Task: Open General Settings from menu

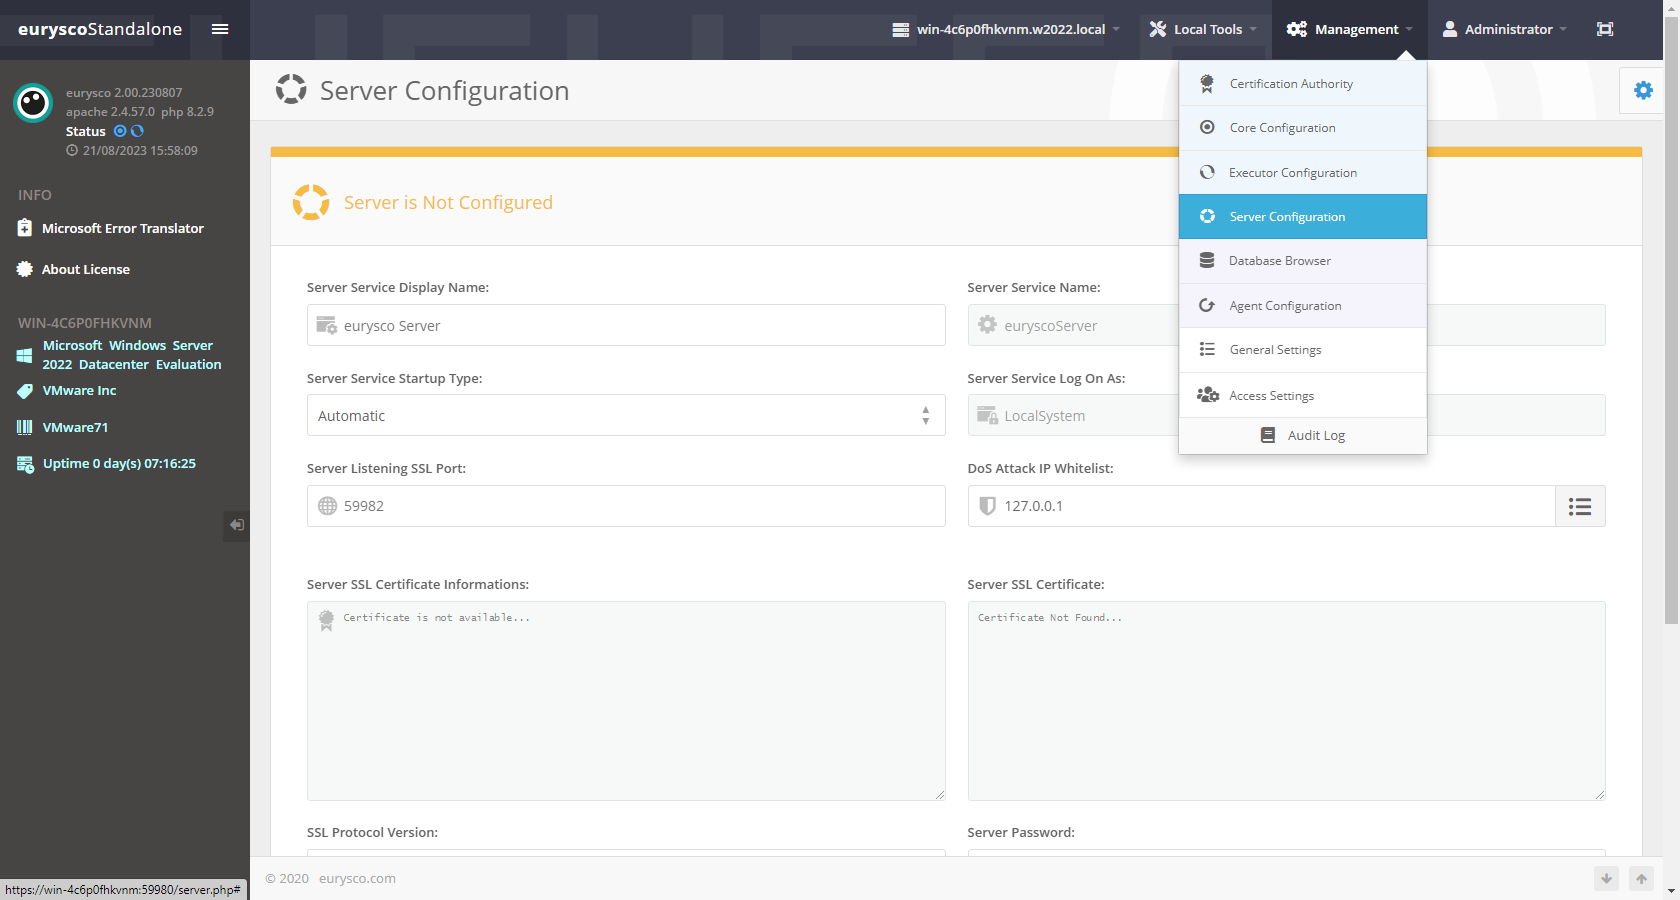Action: [1303, 350]
